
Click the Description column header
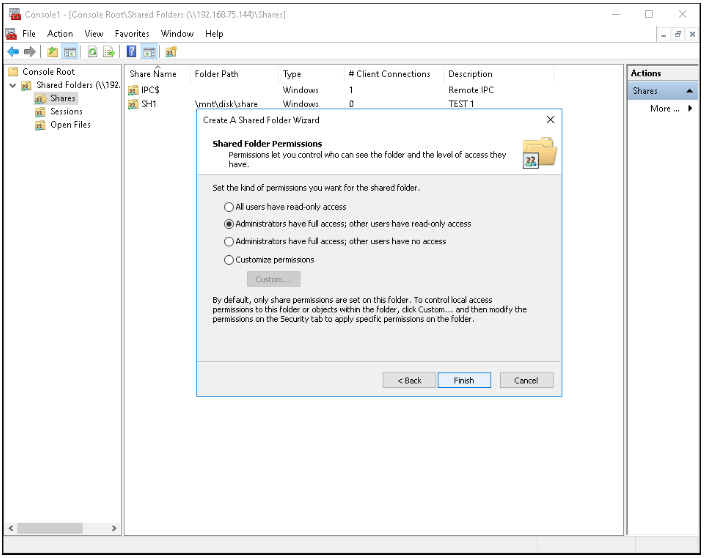point(499,74)
